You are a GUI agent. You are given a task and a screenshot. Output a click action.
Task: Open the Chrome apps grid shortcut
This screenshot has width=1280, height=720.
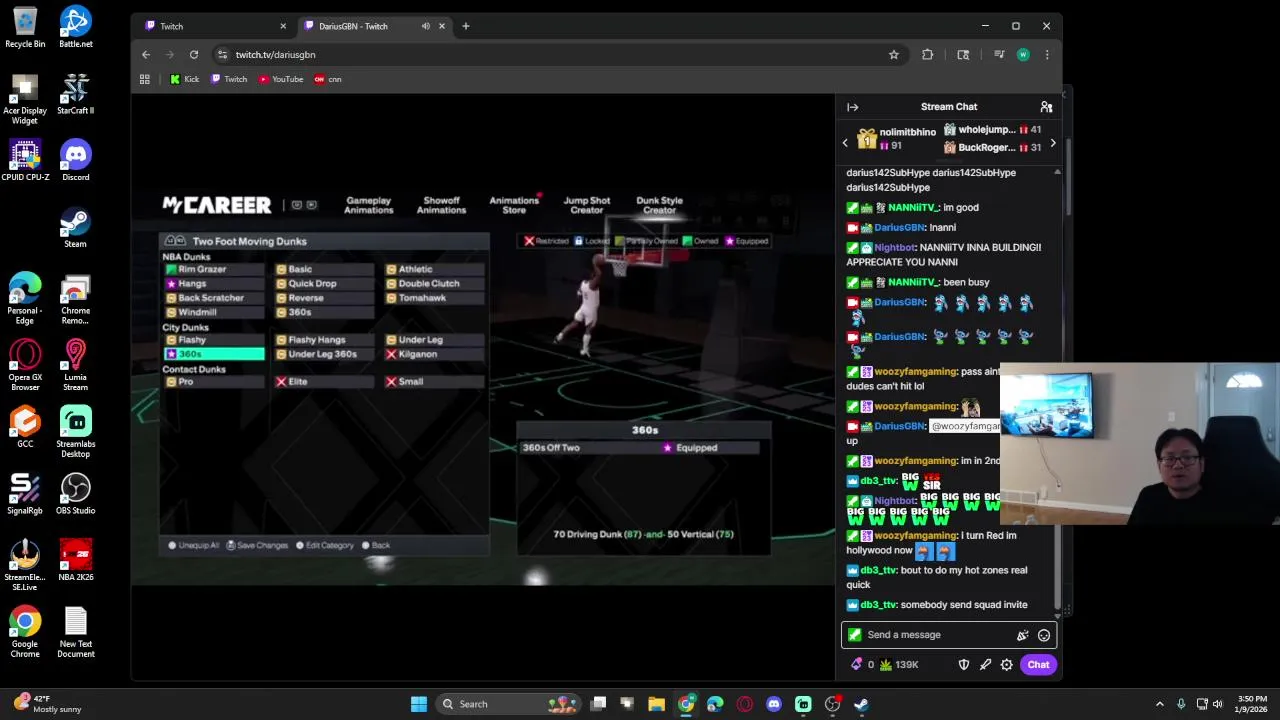pyautogui.click(x=145, y=79)
